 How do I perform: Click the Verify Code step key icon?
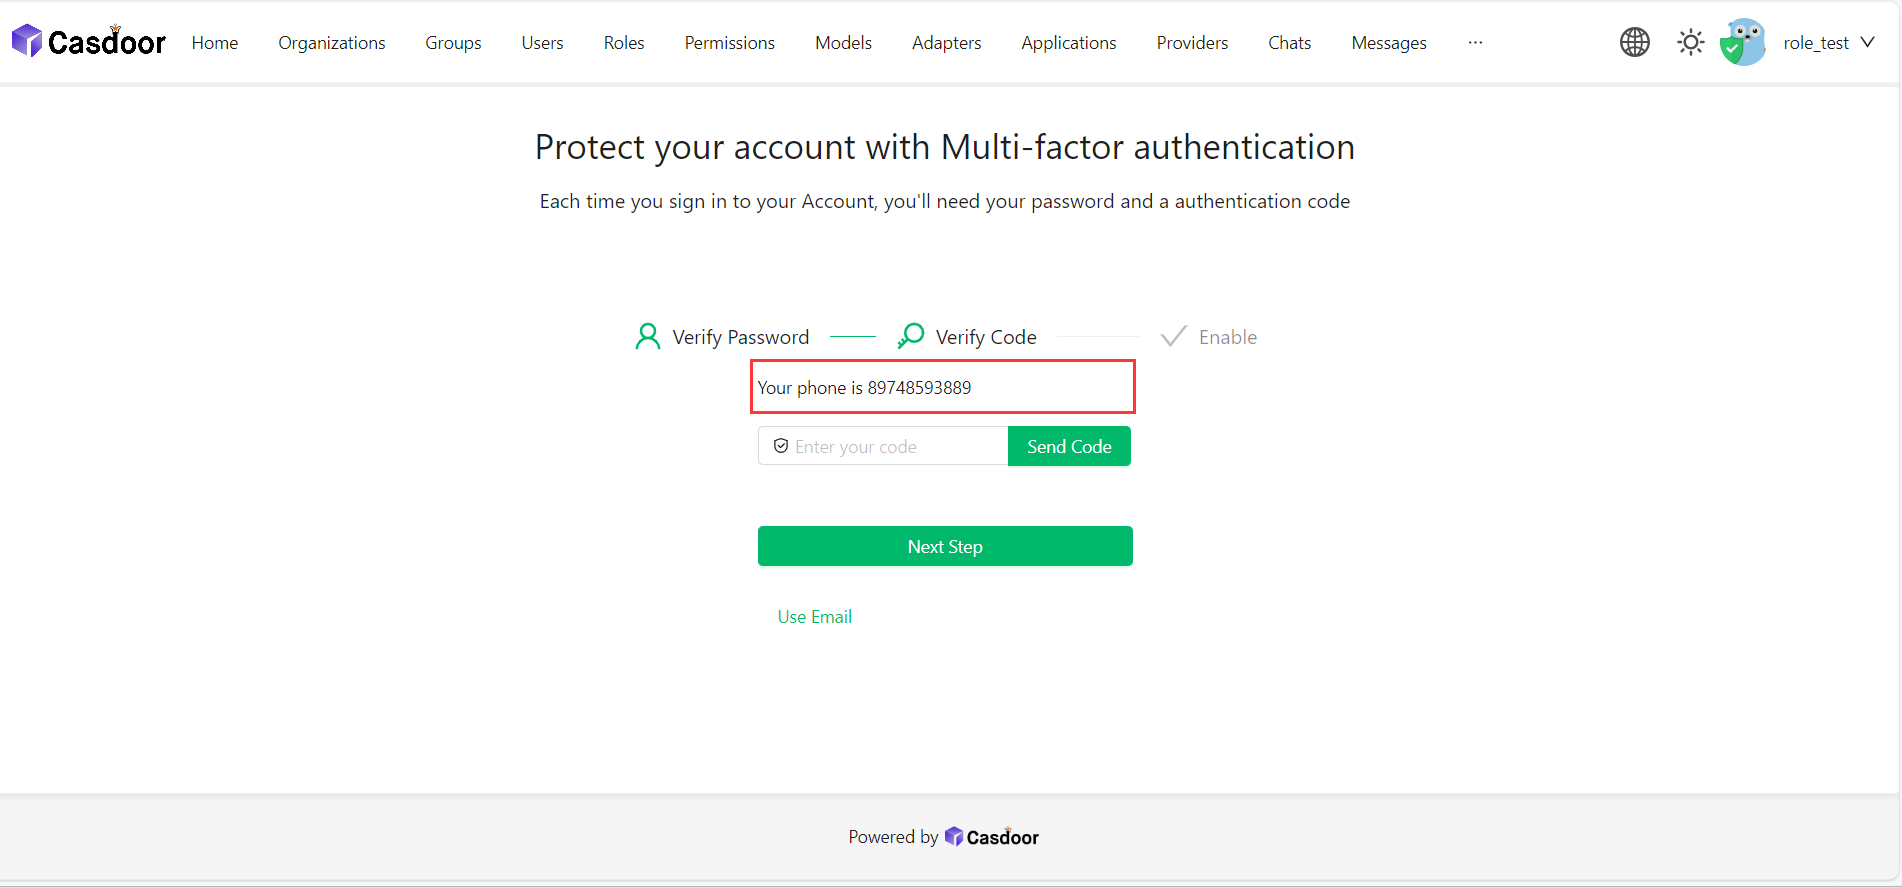coord(911,336)
